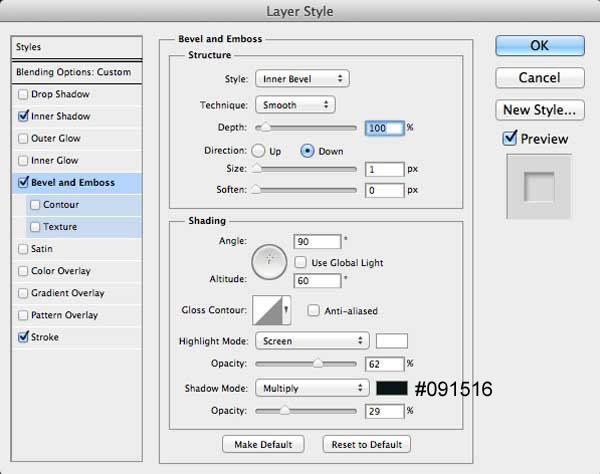Select the Satin effect label
Viewport: 600px width, 474px height.
42,249
